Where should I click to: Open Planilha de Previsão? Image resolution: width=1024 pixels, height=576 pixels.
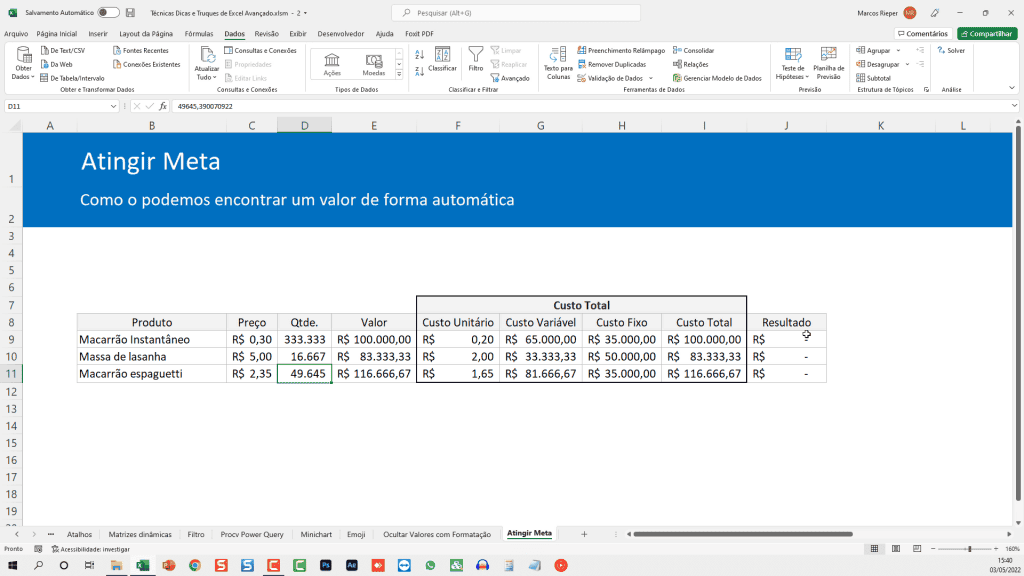(829, 62)
